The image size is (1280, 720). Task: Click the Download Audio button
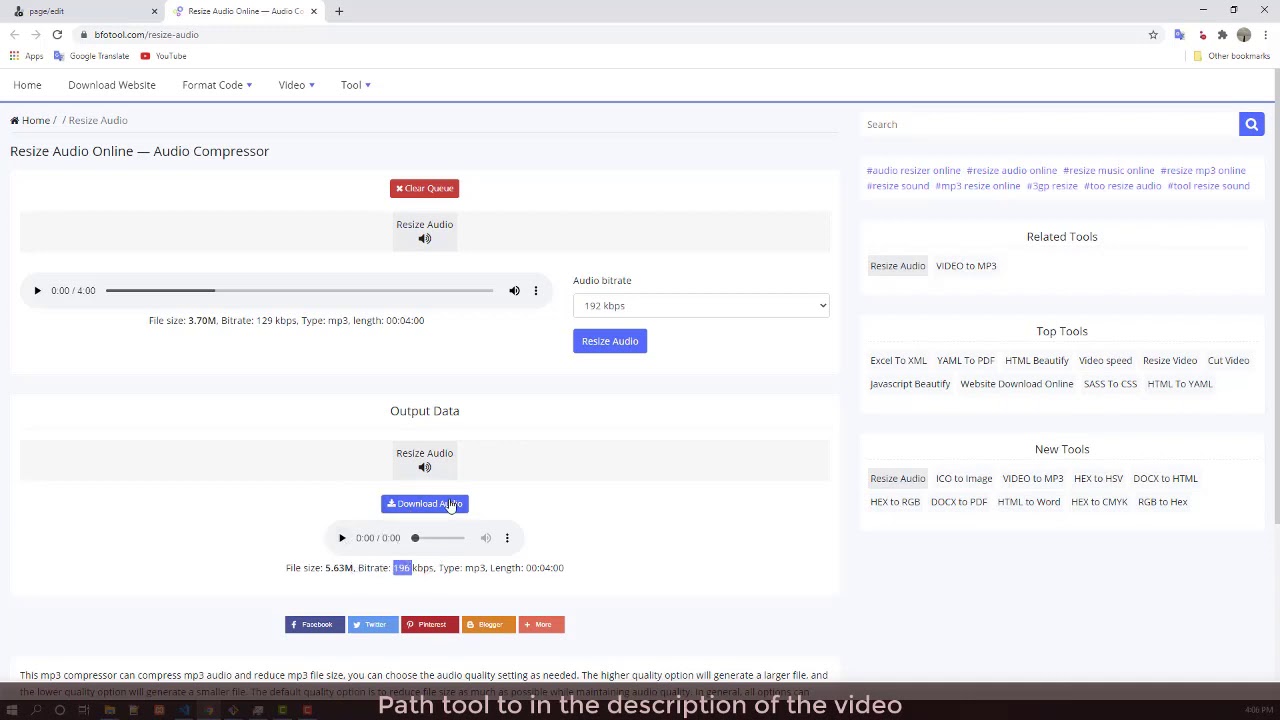tap(424, 504)
